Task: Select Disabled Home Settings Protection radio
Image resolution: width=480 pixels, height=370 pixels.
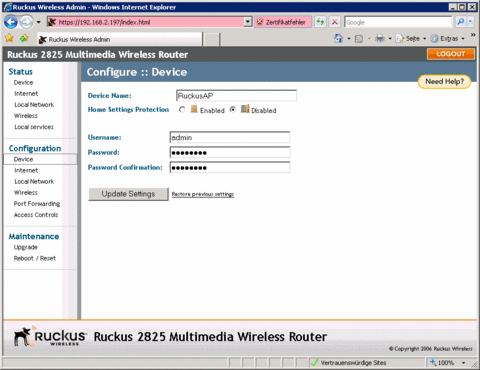Action: [x=233, y=109]
